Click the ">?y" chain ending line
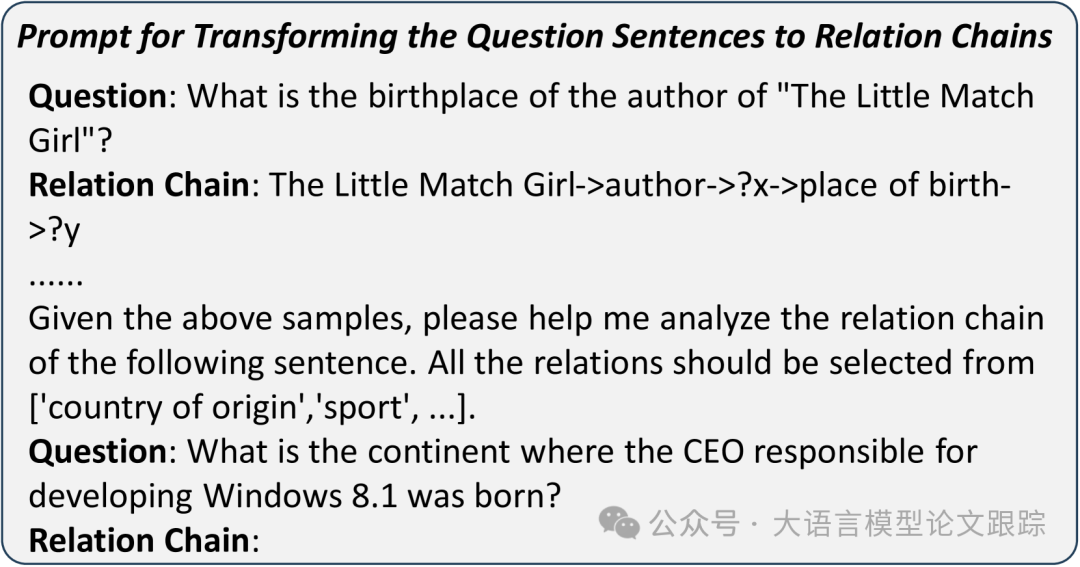The width and height of the screenshot is (1080, 567). (x=54, y=229)
